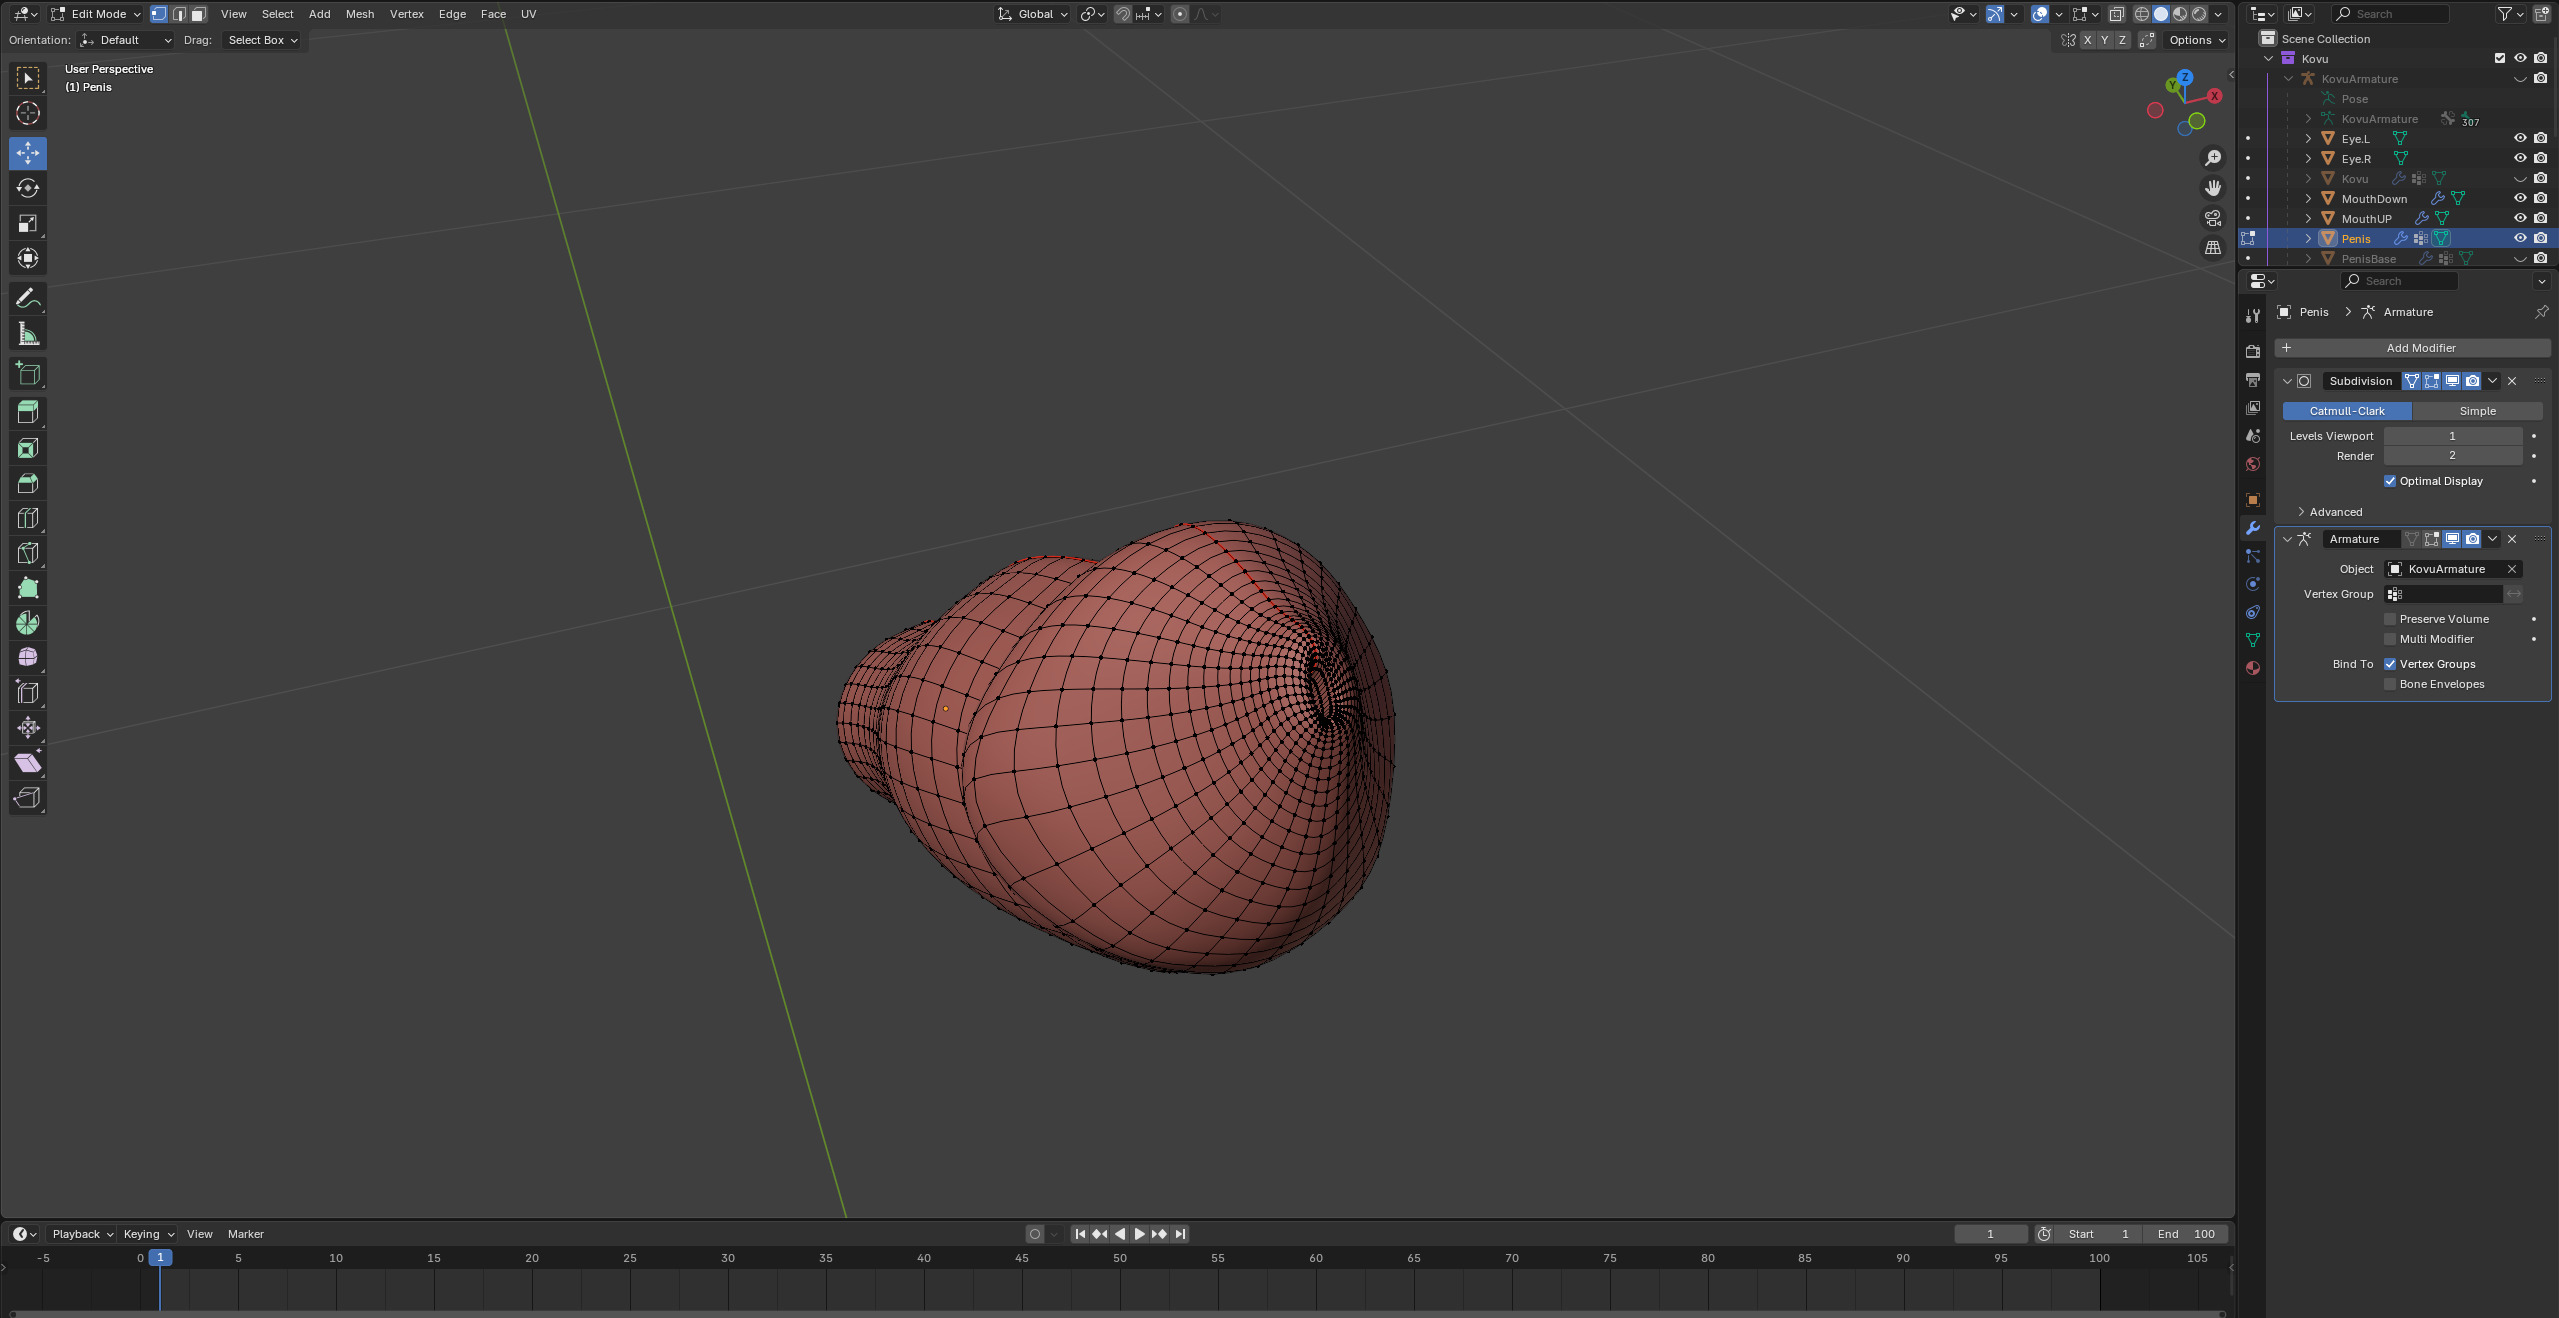Choose the Loop Cut tool
Screen dimensions: 2559x1318
pos(28,518)
